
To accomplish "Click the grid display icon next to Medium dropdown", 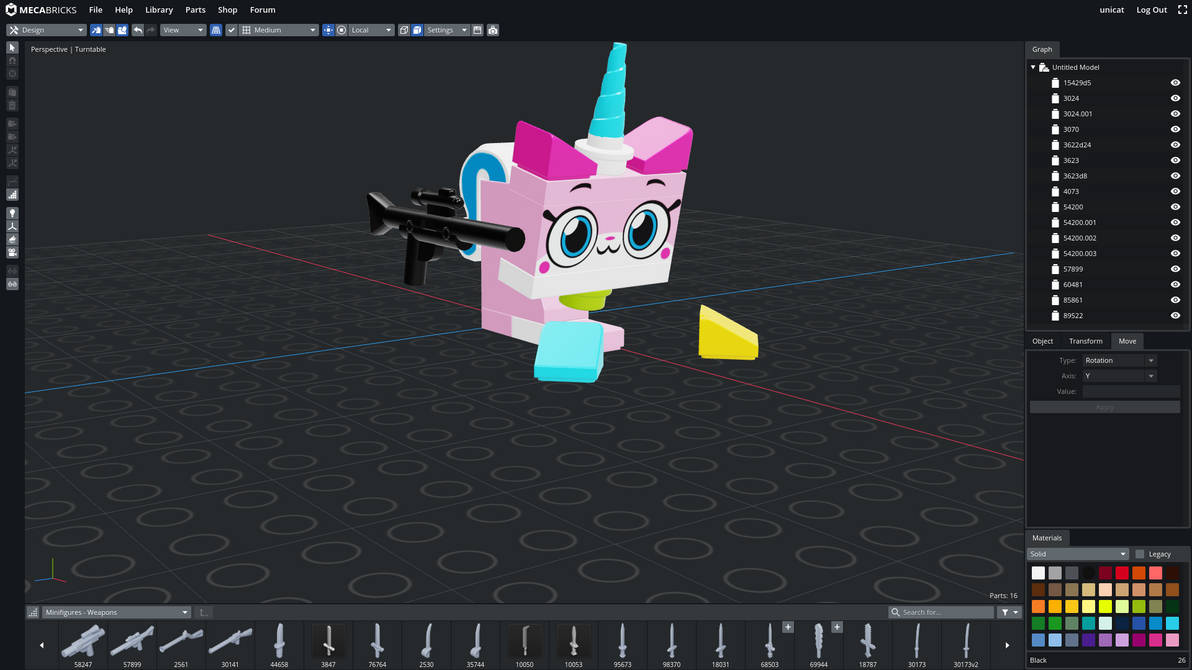I will click(248, 30).
